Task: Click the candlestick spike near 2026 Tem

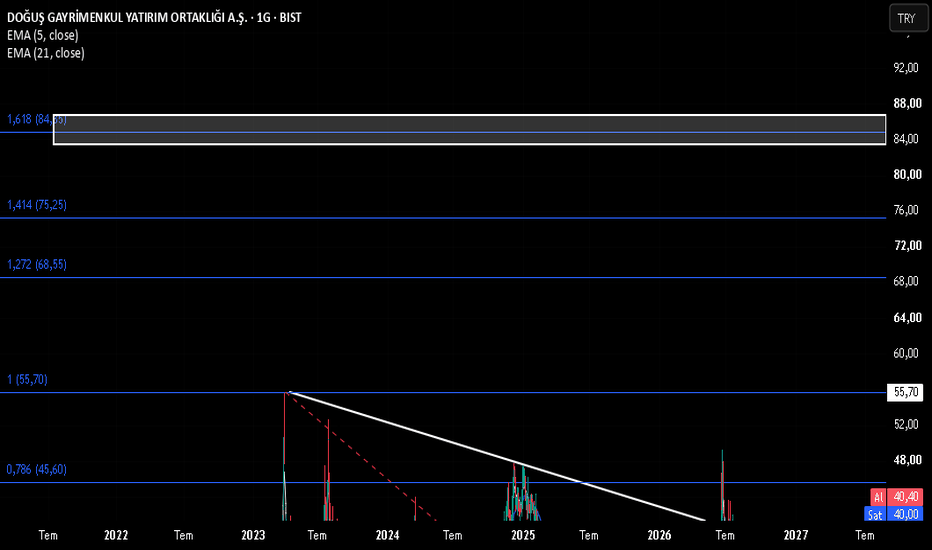Action: click(x=723, y=485)
